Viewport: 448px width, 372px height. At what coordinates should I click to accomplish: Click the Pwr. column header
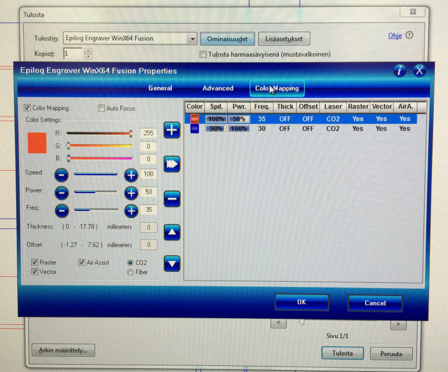(239, 107)
